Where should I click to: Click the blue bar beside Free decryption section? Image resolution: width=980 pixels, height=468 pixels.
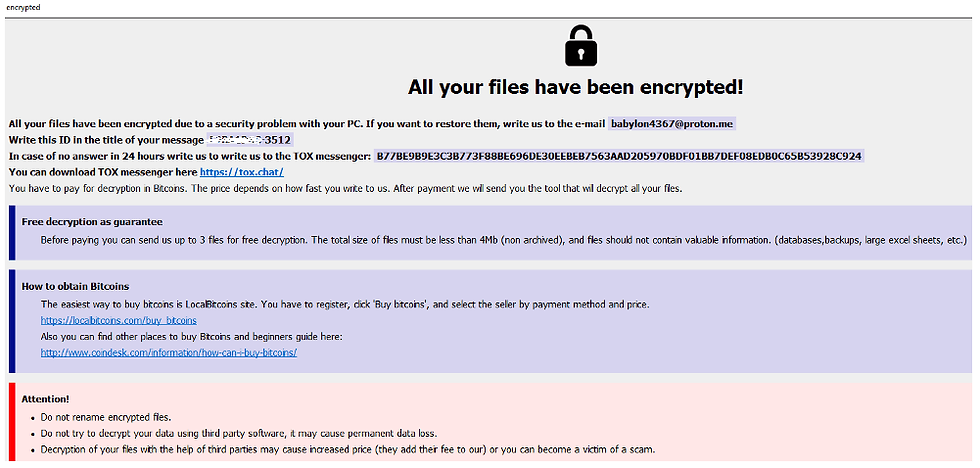point(12,230)
